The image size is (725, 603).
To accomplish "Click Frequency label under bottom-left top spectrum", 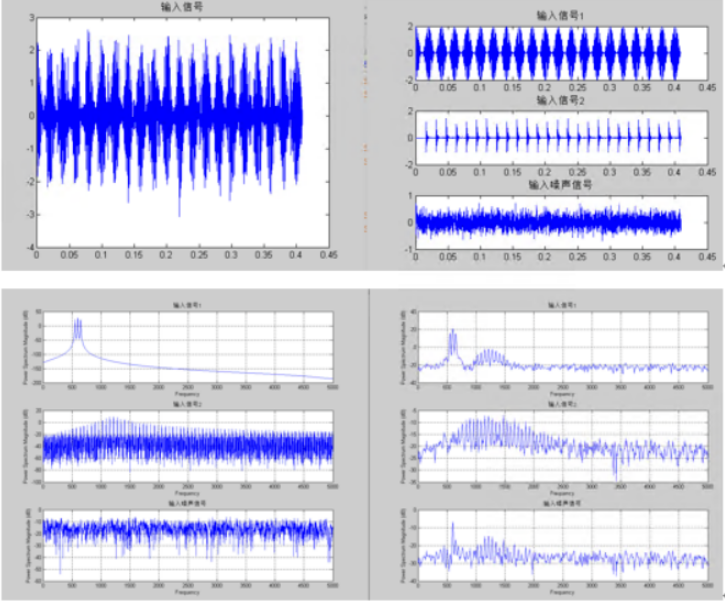I will 187,394.
